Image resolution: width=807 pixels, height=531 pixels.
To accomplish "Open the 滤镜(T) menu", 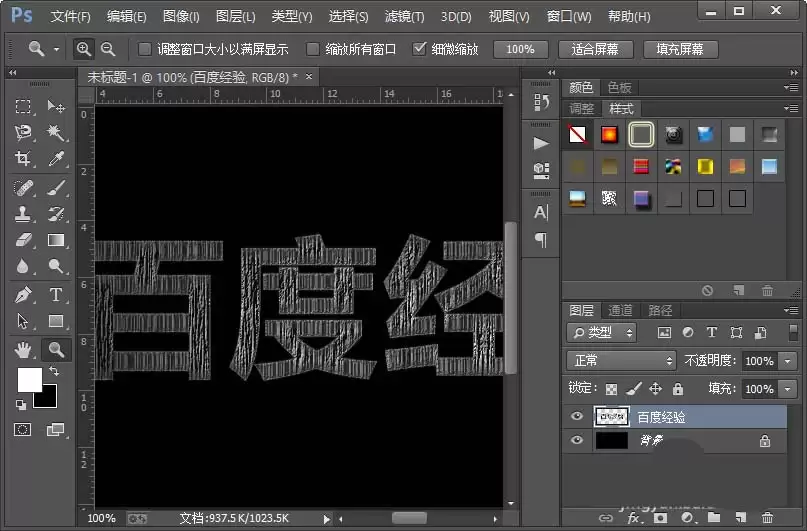I will click(x=405, y=16).
